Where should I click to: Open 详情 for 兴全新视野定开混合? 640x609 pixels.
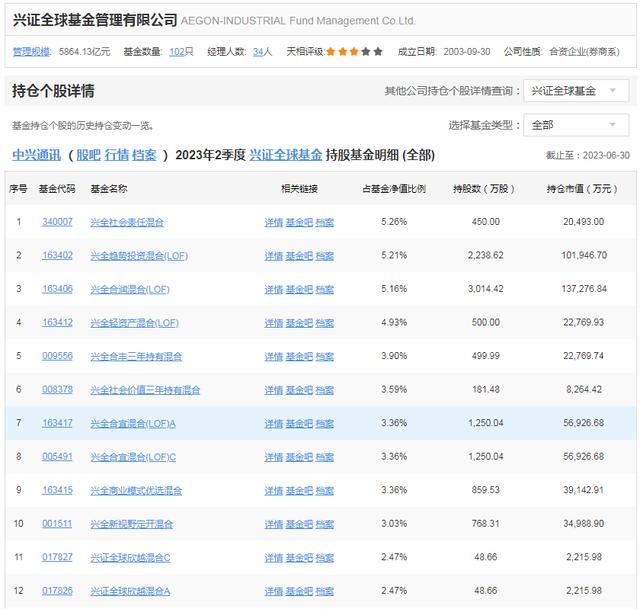(x=273, y=524)
